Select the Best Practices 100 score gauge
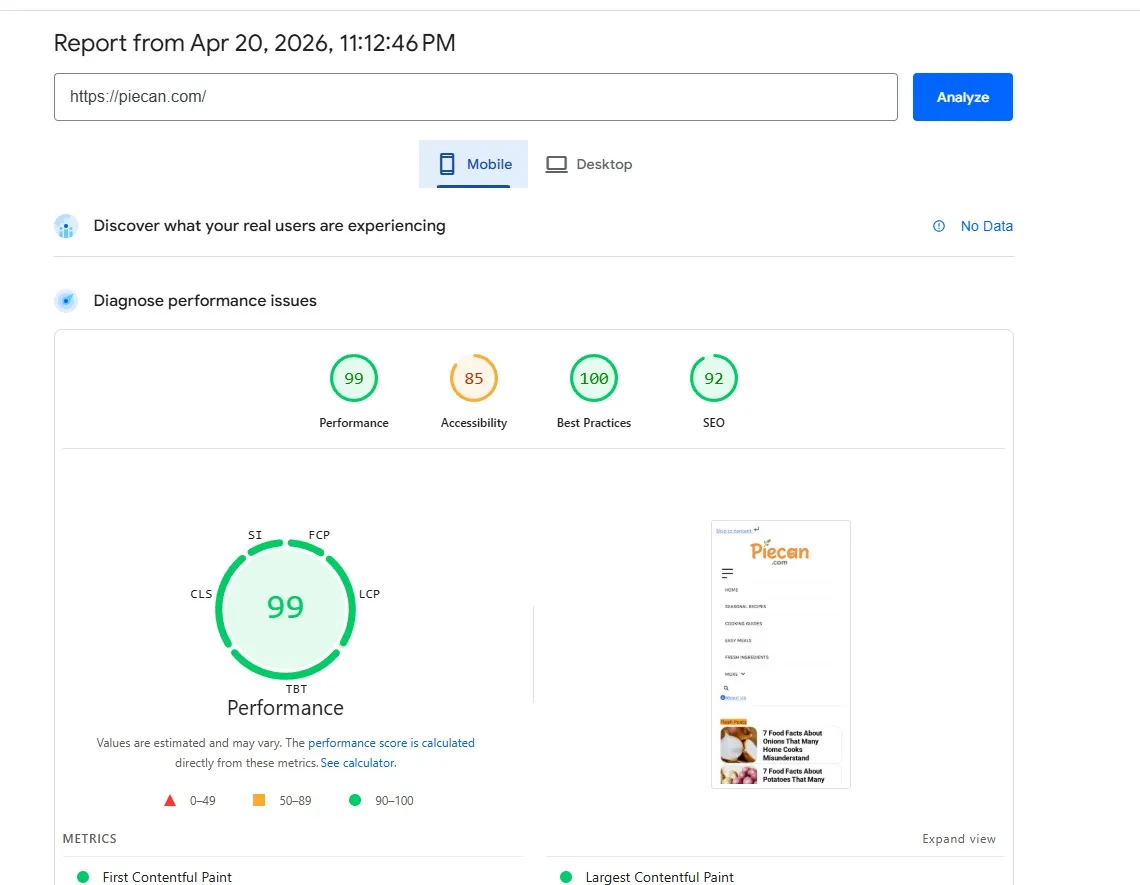Image resolution: width=1140 pixels, height=885 pixels. 593,378
